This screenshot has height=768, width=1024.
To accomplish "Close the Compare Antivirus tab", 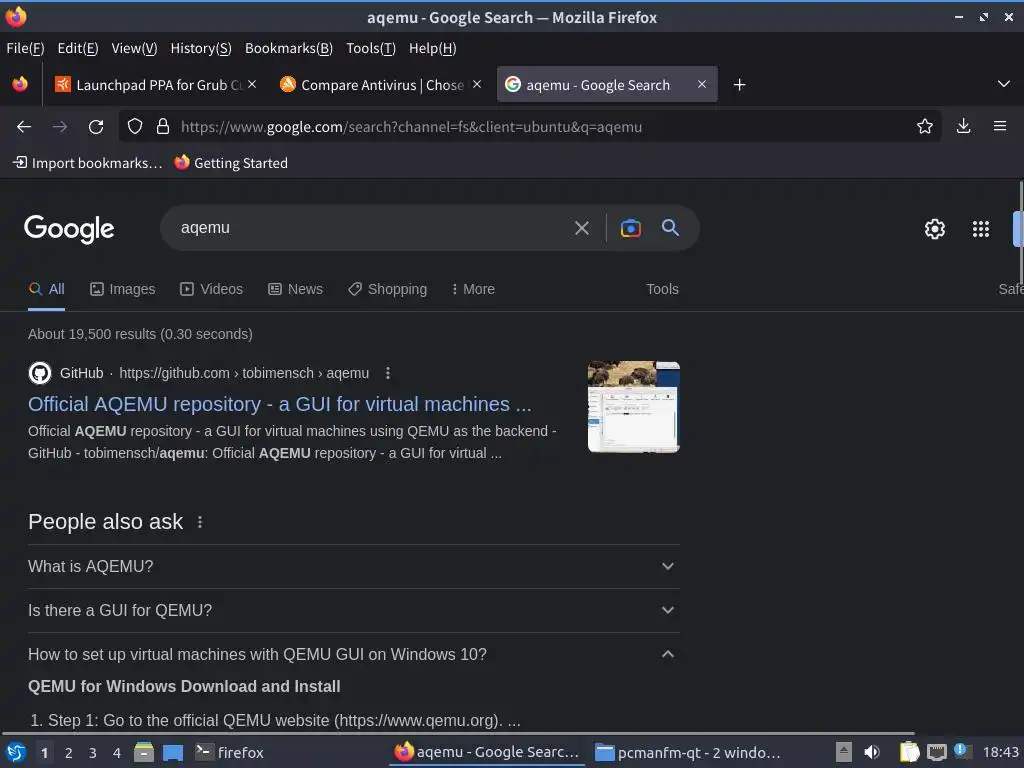I will tap(477, 84).
